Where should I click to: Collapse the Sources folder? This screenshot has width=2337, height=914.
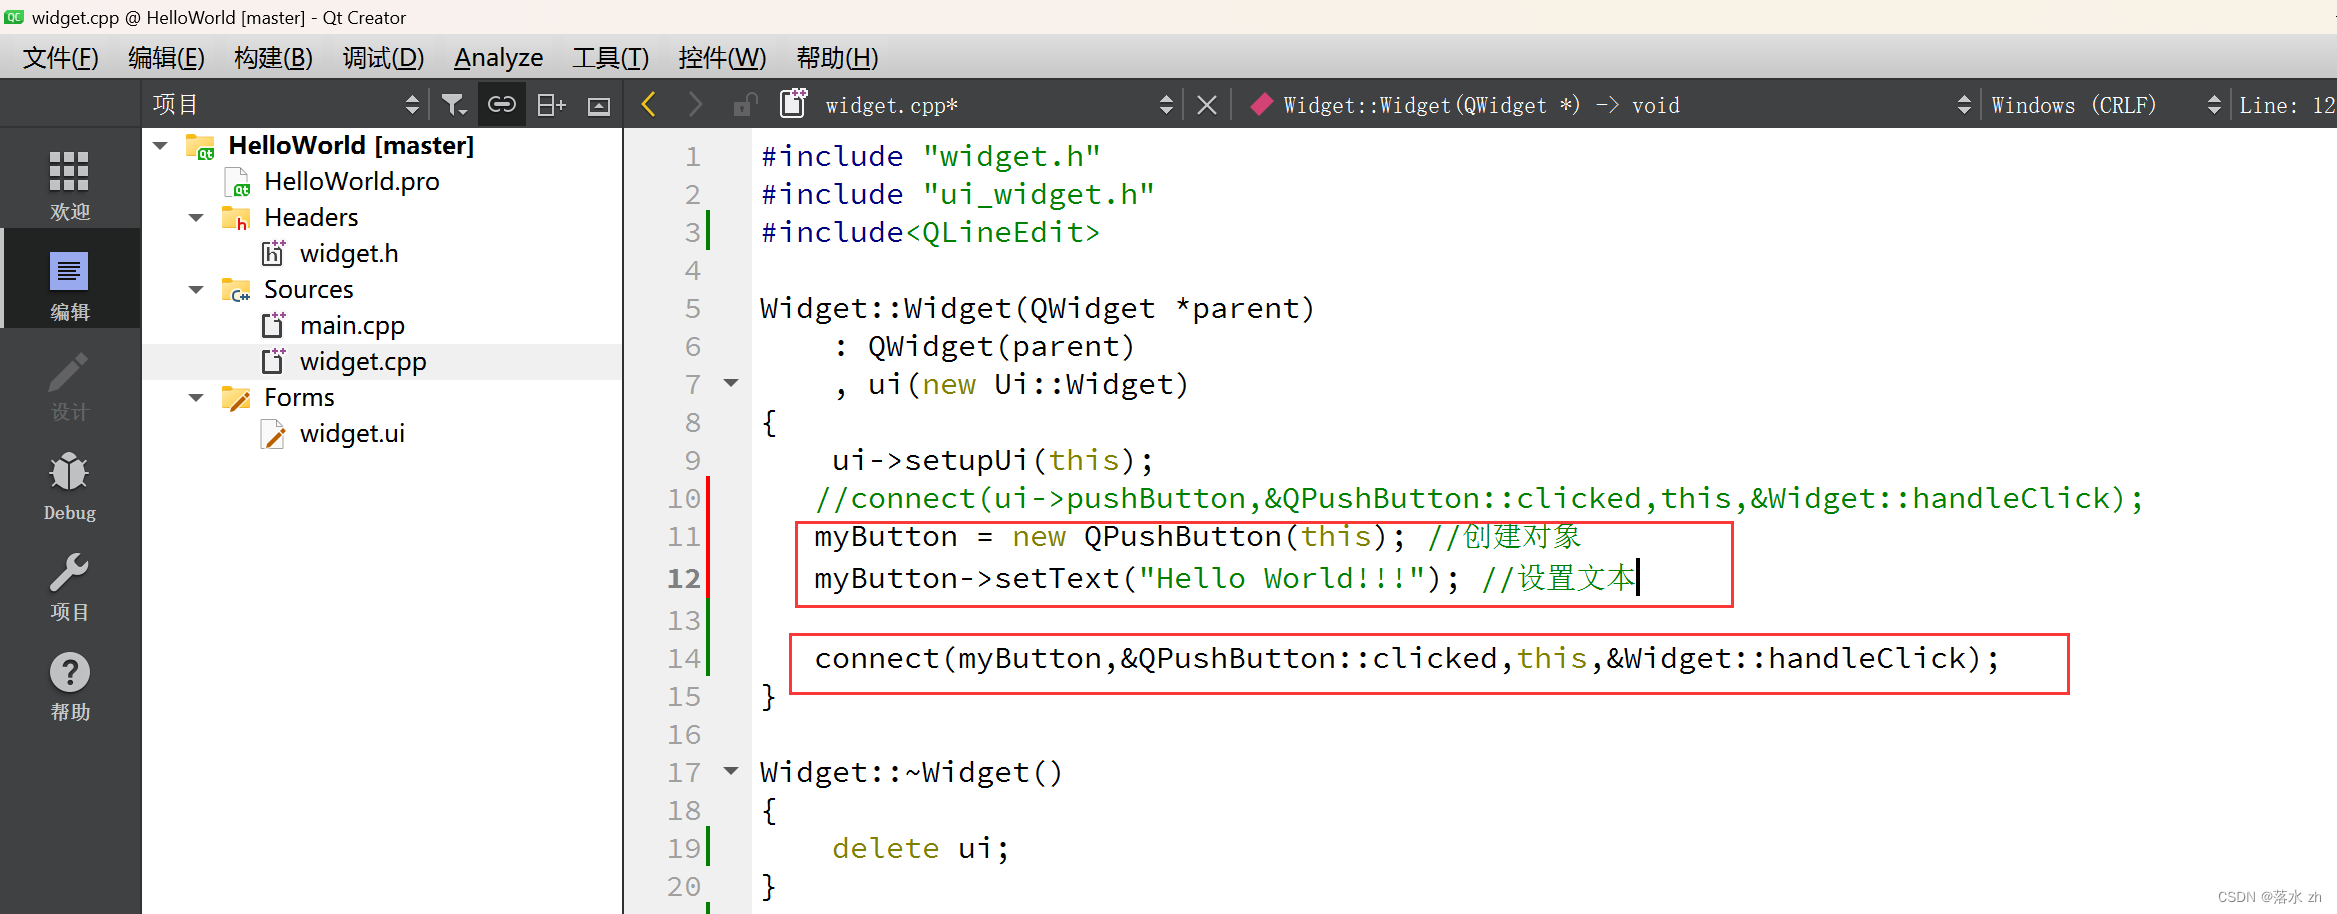pyautogui.click(x=196, y=290)
